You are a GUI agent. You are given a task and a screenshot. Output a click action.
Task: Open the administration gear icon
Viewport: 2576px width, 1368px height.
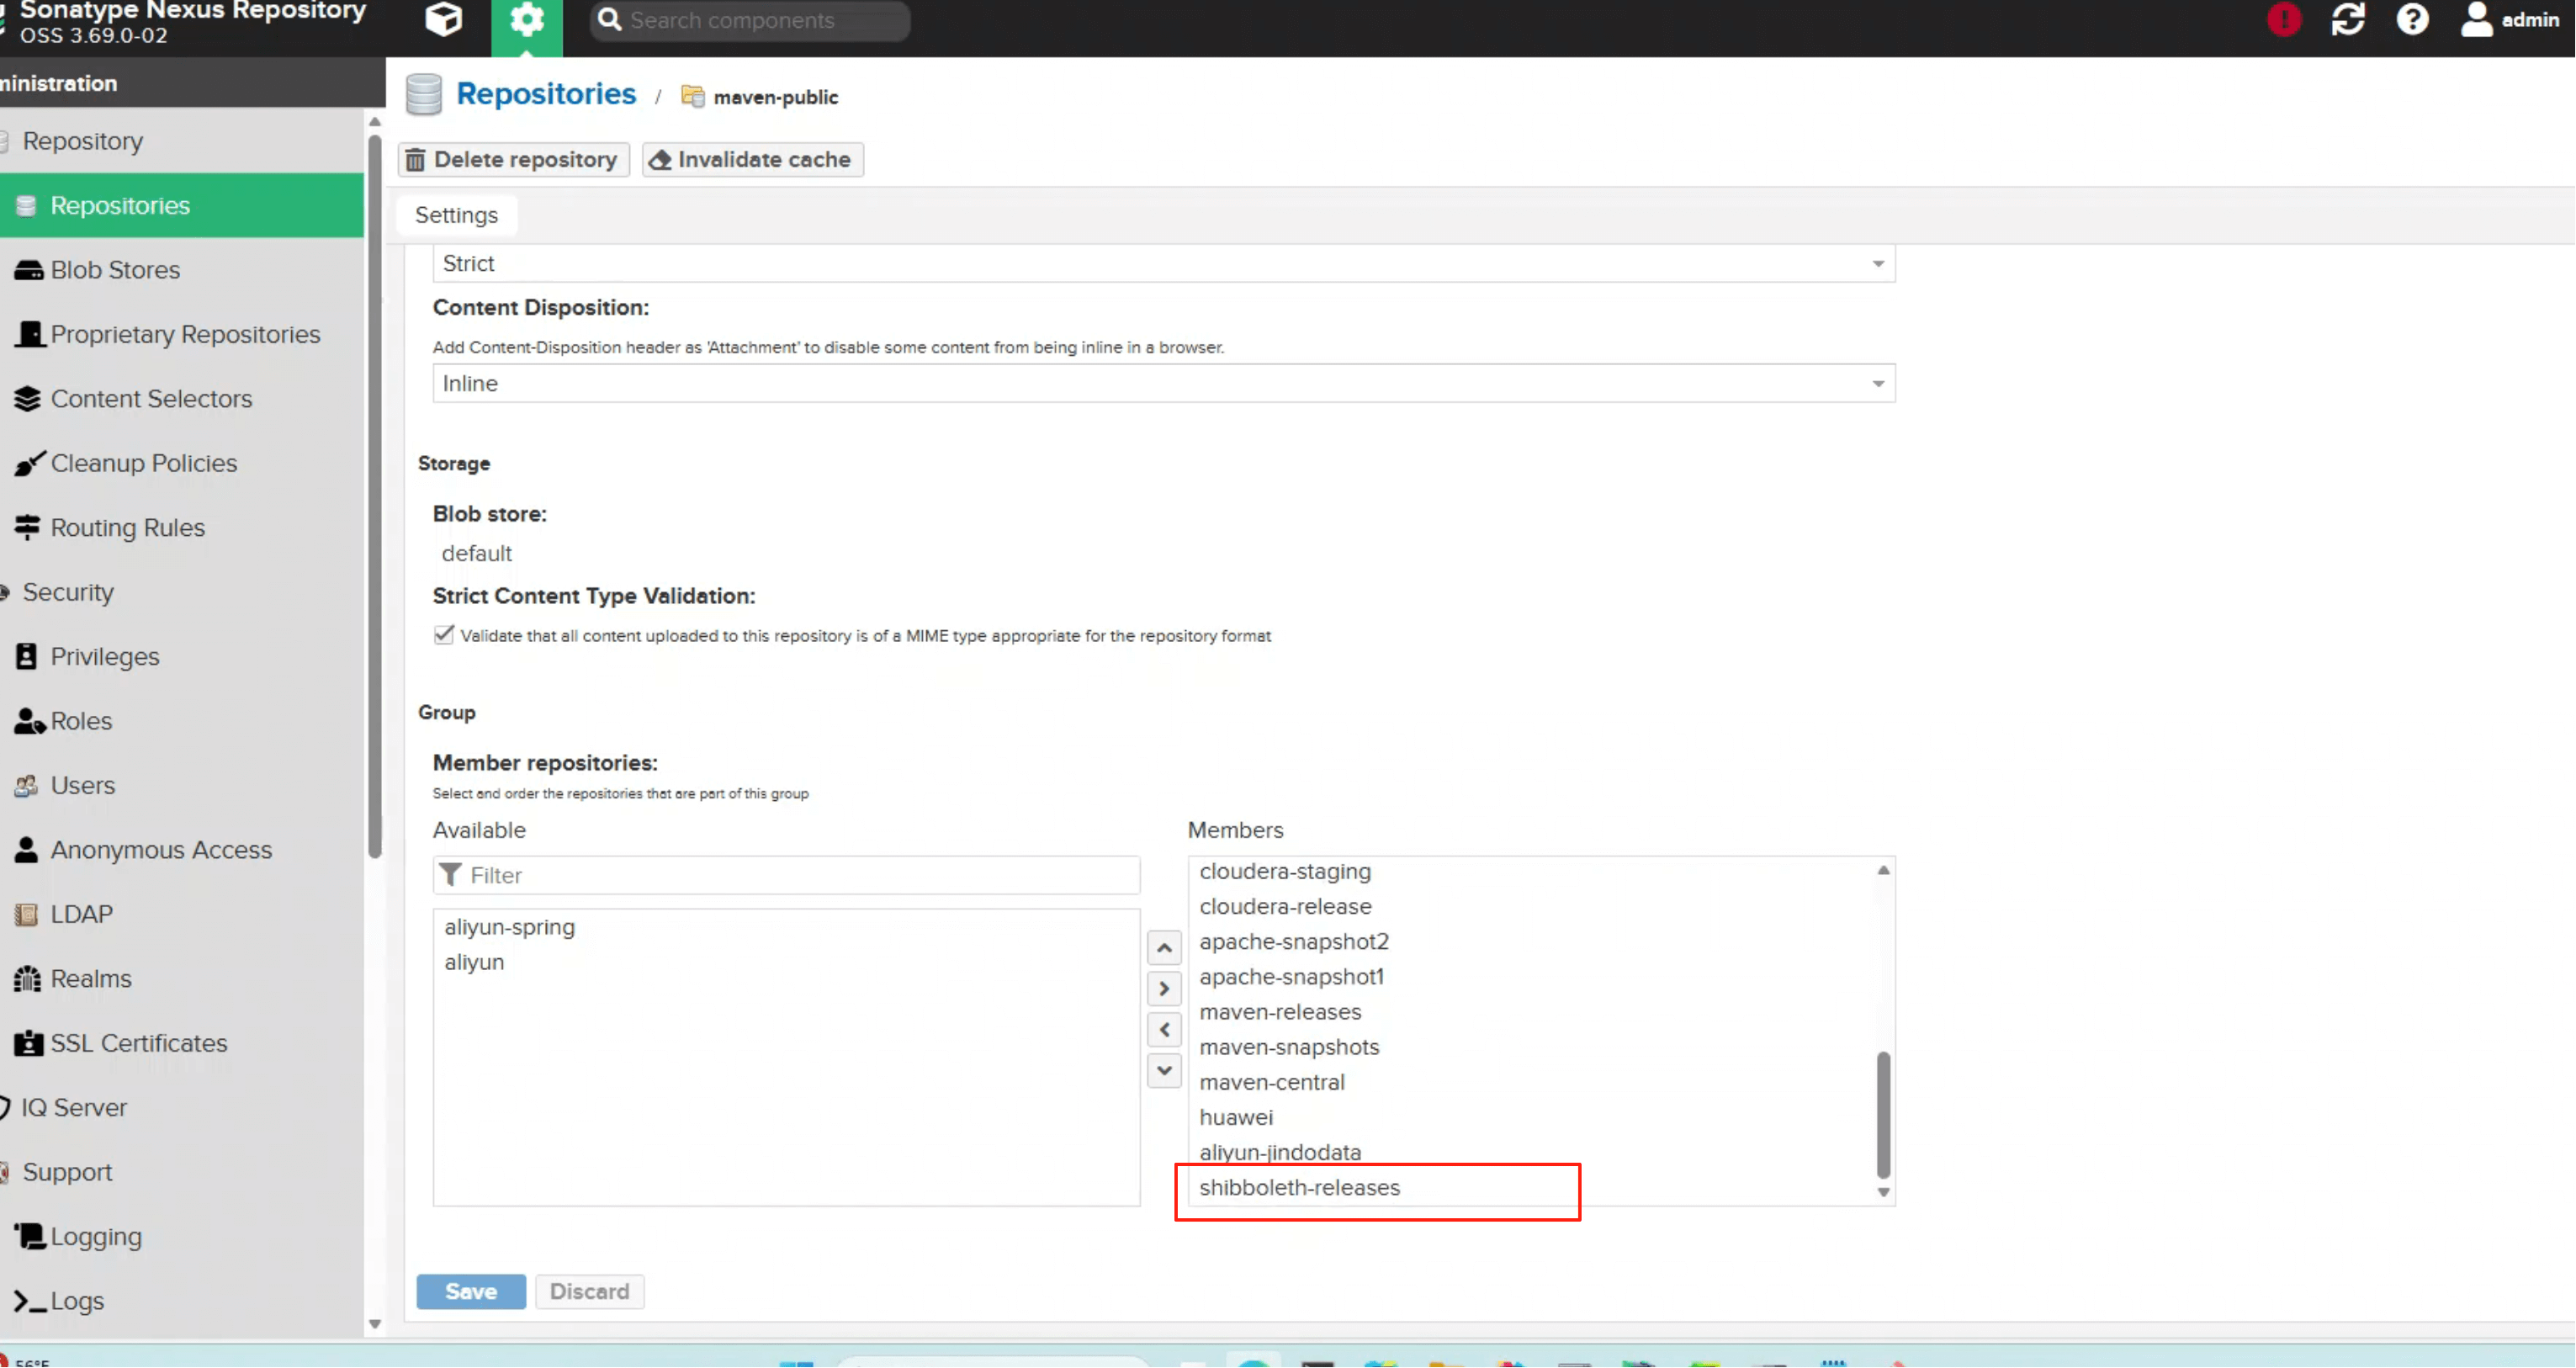[527, 20]
